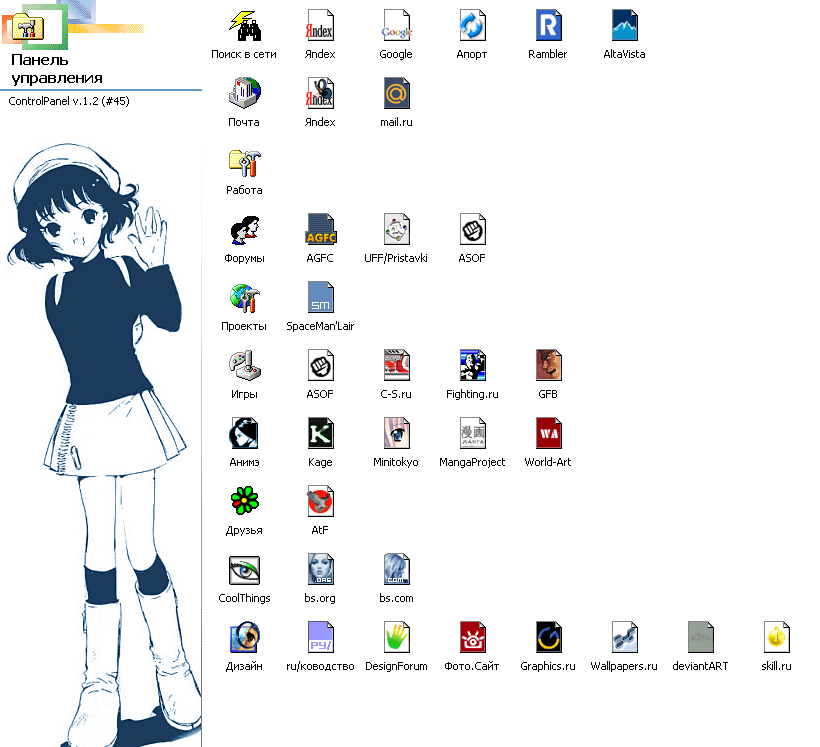Viewport: 820px width, 747px height.
Task: Open the DesignForum green hand icon
Action: (x=396, y=638)
